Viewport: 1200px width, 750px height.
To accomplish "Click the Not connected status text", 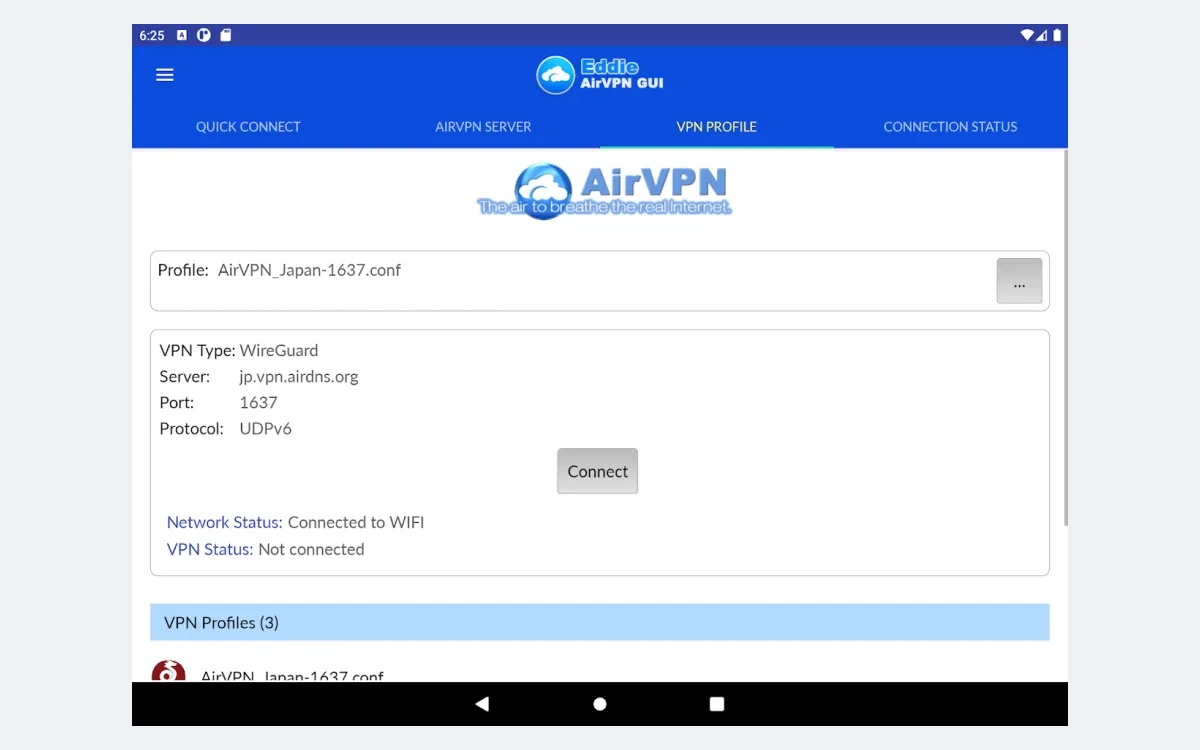I will click(x=311, y=550).
